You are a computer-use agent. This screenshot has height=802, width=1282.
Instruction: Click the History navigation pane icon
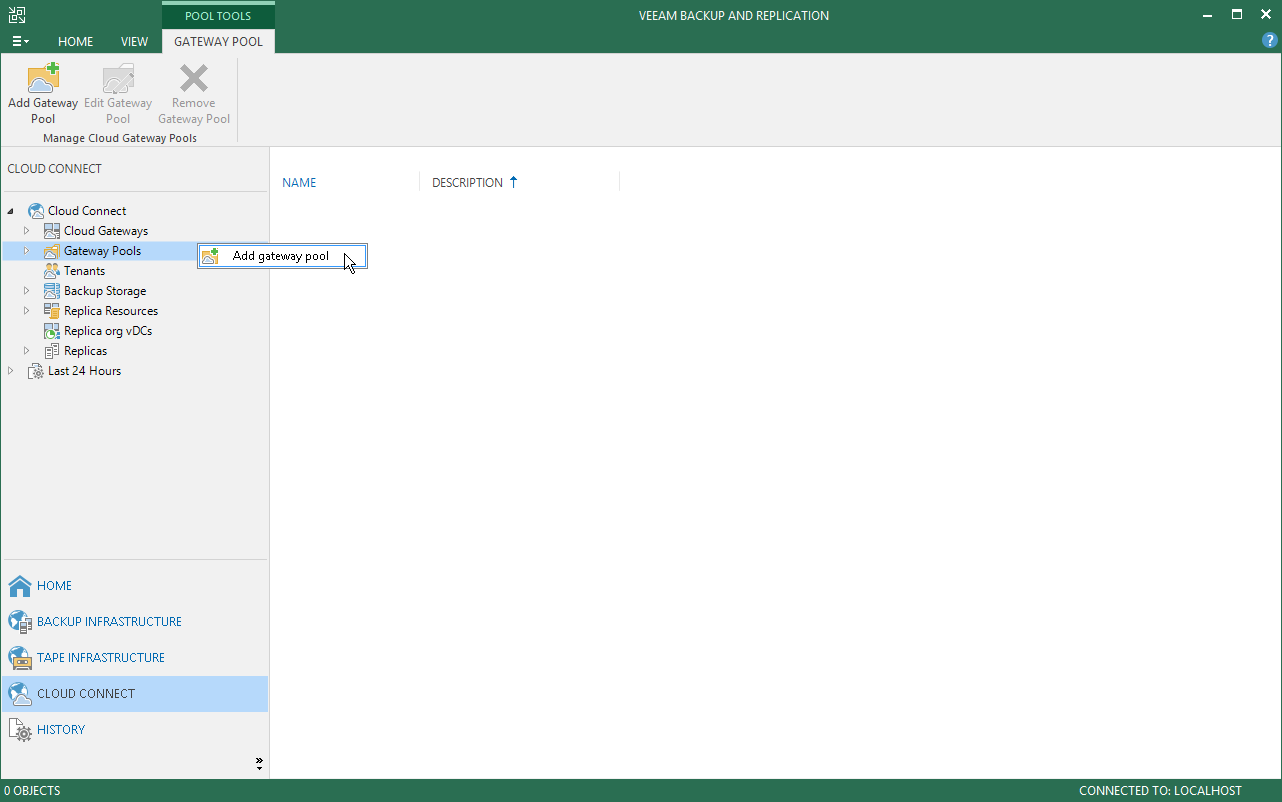pos(20,730)
